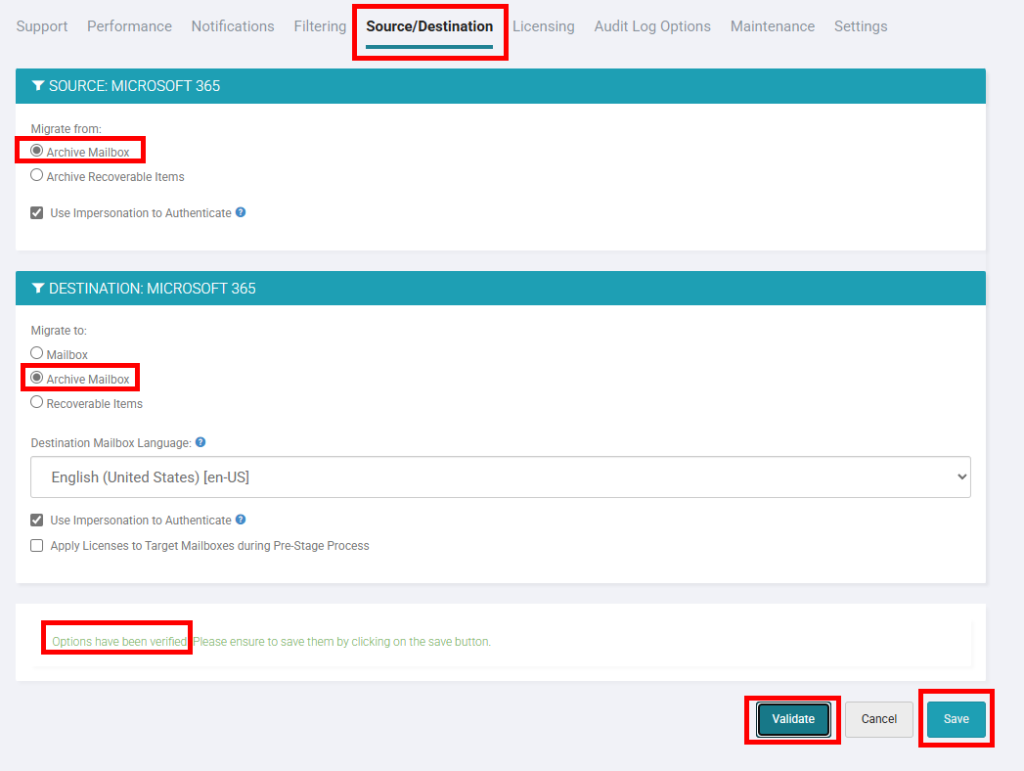Select destination Recoverable Items radio button
Viewport: 1024px width, 771px height.
[x=37, y=402]
